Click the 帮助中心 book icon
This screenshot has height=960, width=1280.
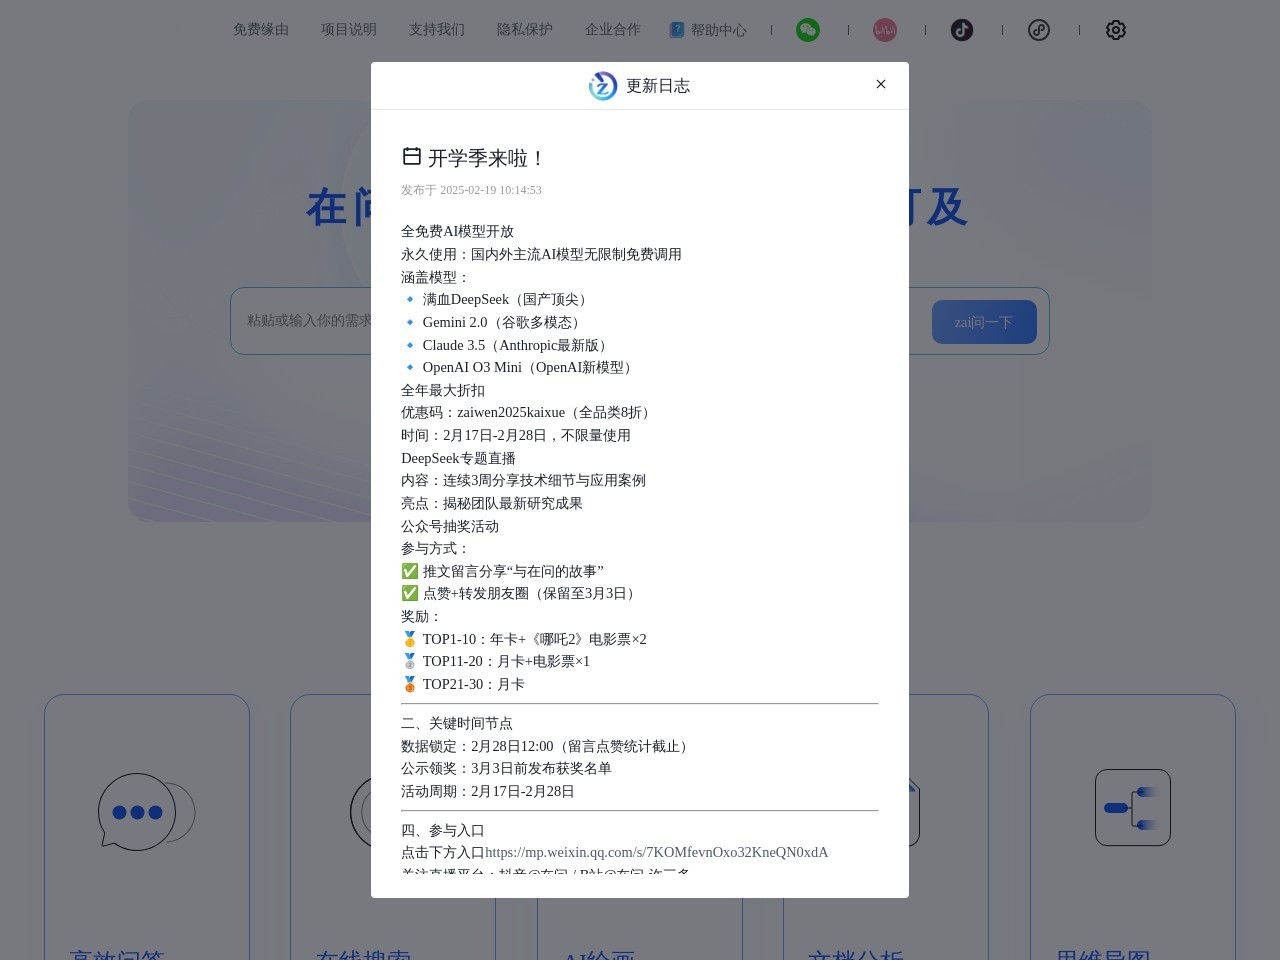677,30
